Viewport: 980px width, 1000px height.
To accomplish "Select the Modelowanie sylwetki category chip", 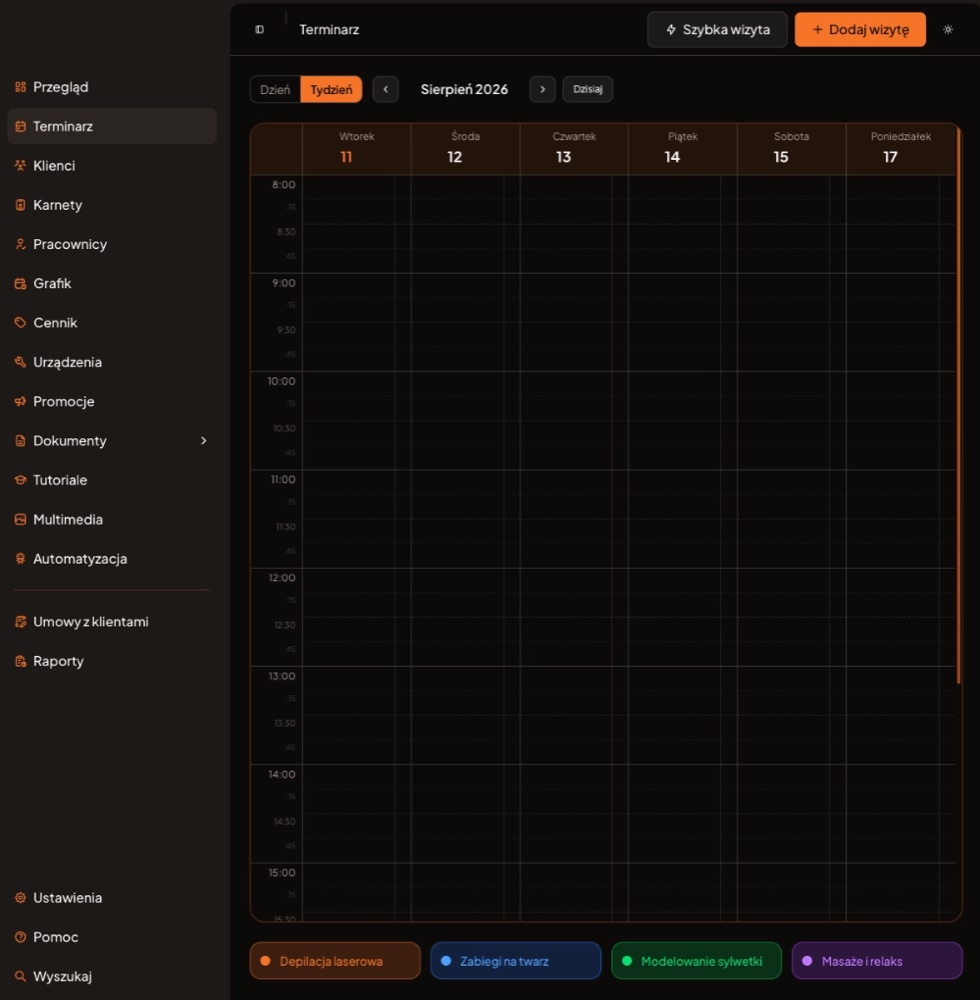I will click(x=696, y=961).
